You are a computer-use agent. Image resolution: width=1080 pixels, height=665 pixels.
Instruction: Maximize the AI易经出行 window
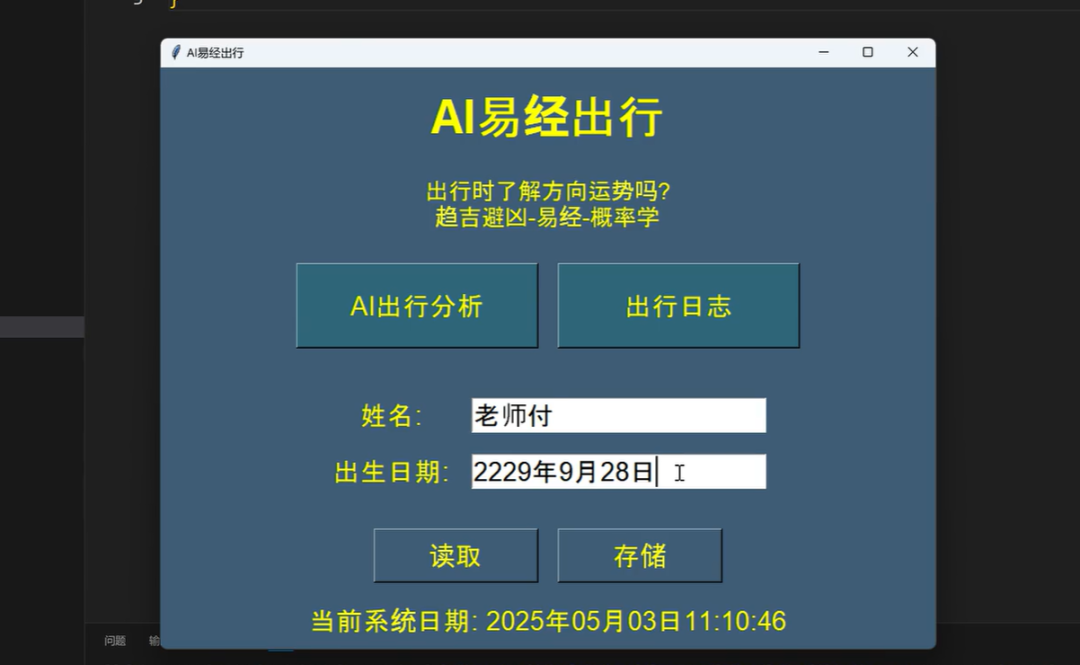(868, 52)
